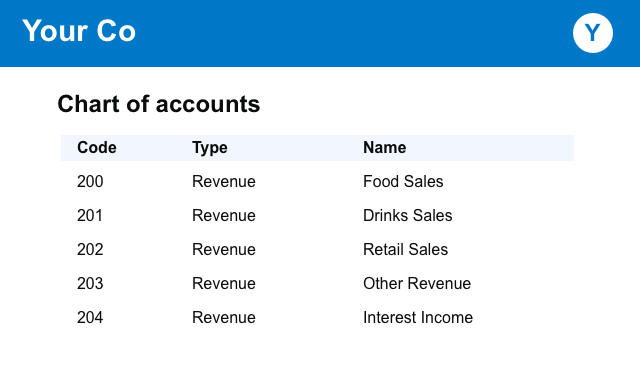Click the Your Co organization name

[79, 31]
